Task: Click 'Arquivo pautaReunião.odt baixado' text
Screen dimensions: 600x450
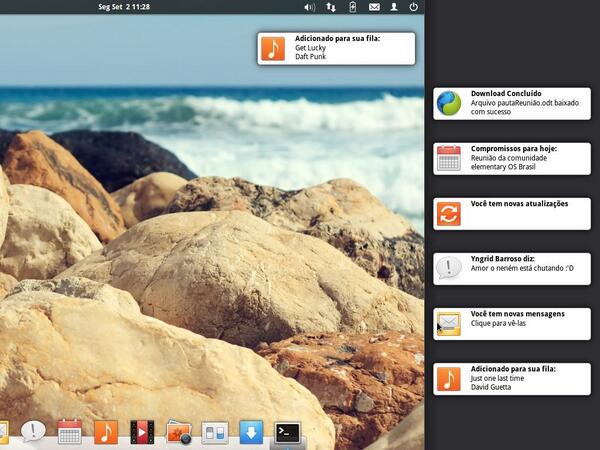Action: (525, 103)
